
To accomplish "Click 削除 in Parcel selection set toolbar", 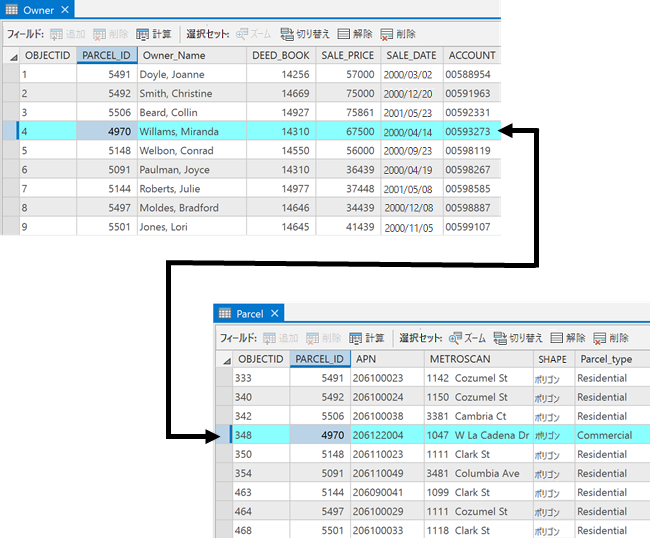I will pos(600,338).
